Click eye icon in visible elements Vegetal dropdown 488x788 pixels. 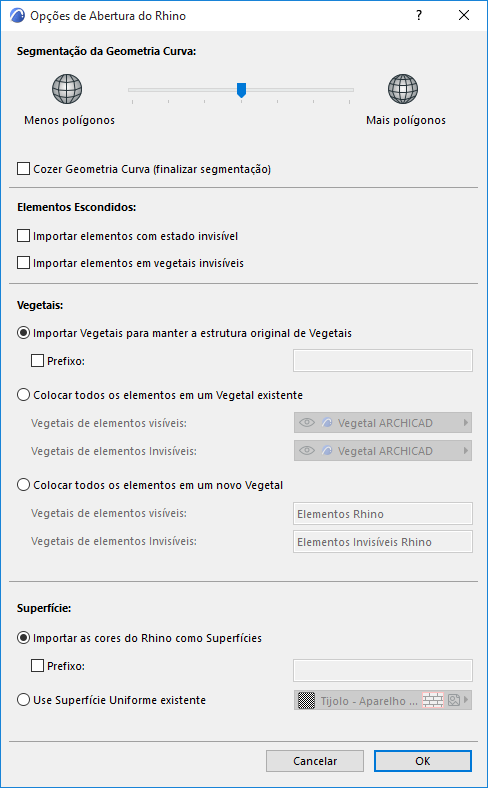tap(307, 423)
